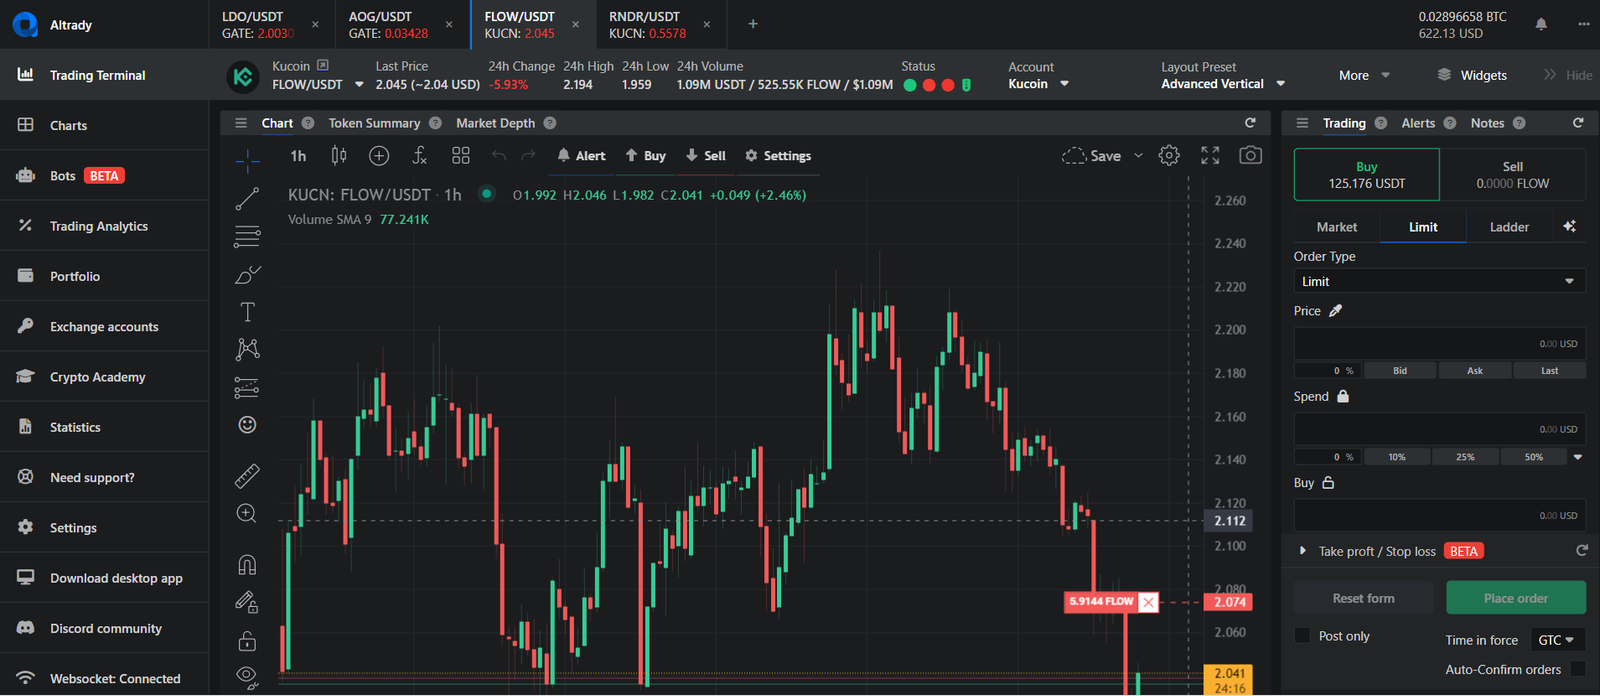Toggle Auto-Confirm orders checkbox

(x=1578, y=669)
